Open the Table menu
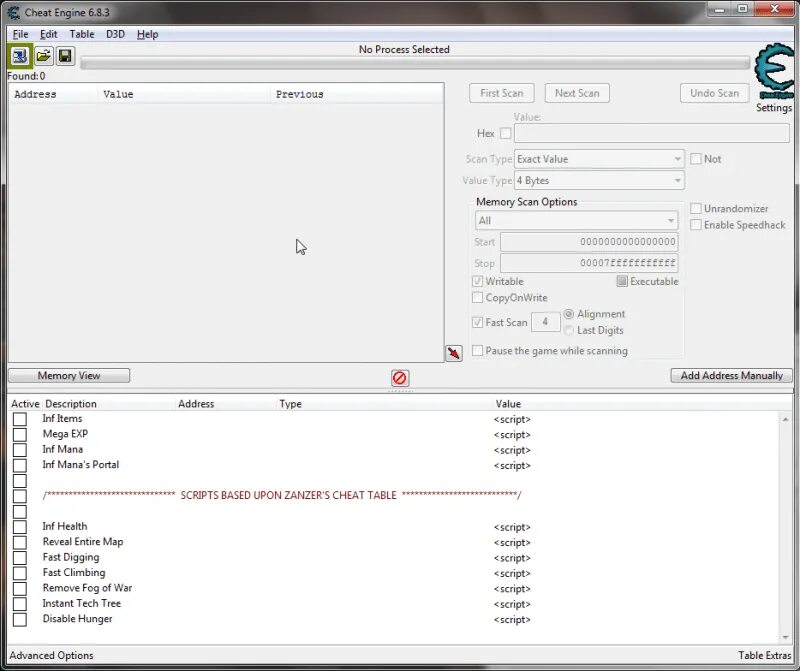This screenshot has height=671, width=800. pos(82,34)
